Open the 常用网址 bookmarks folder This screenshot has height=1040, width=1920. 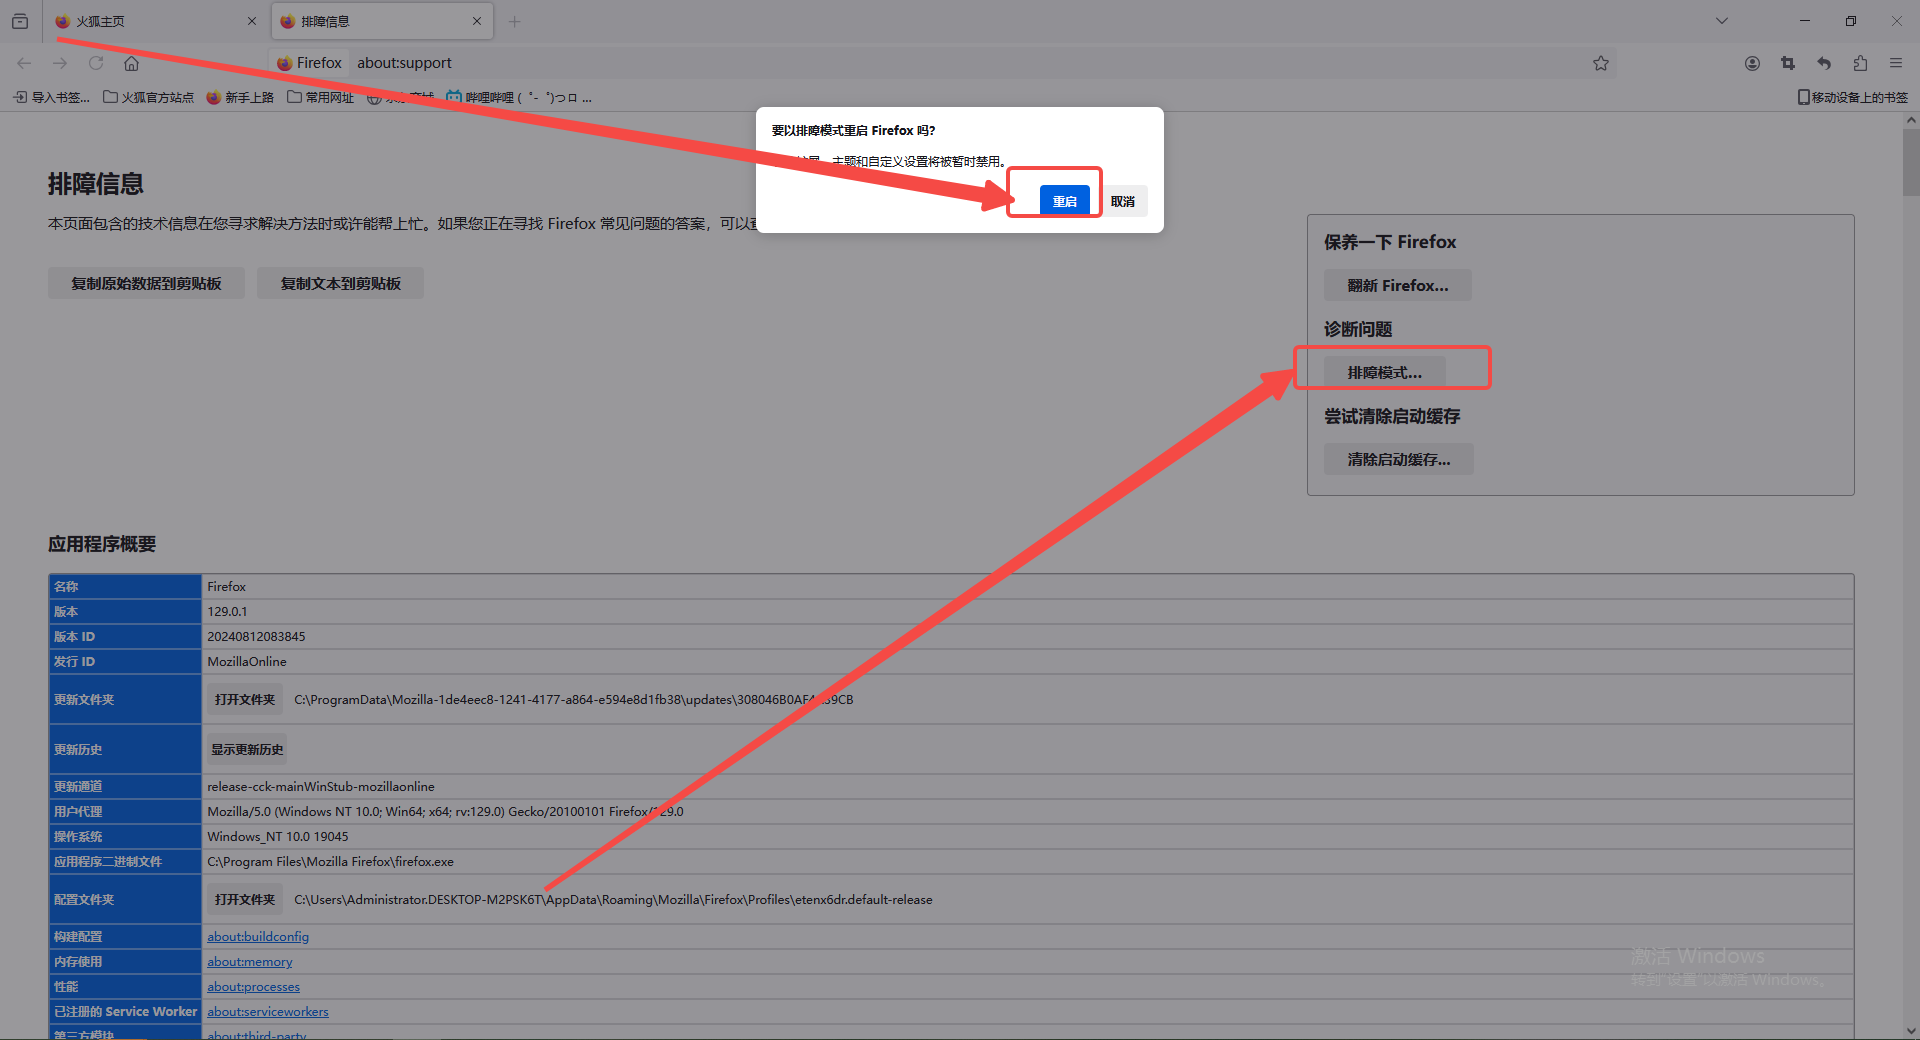[321, 97]
